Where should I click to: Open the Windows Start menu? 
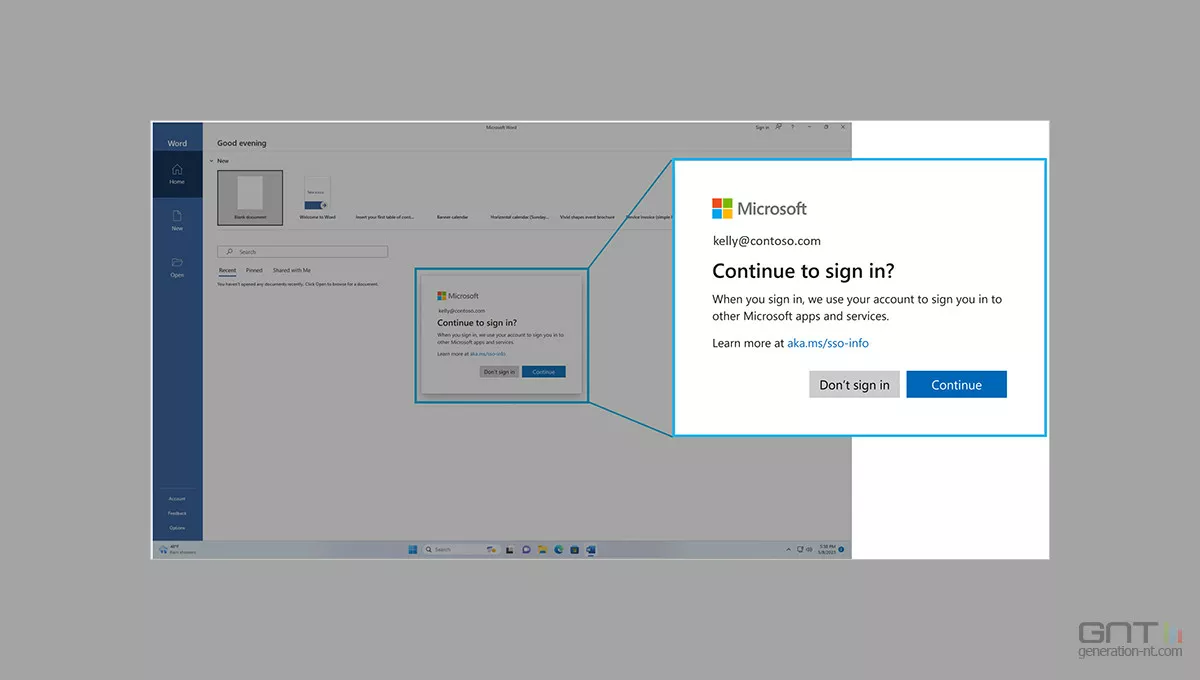click(x=412, y=549)
